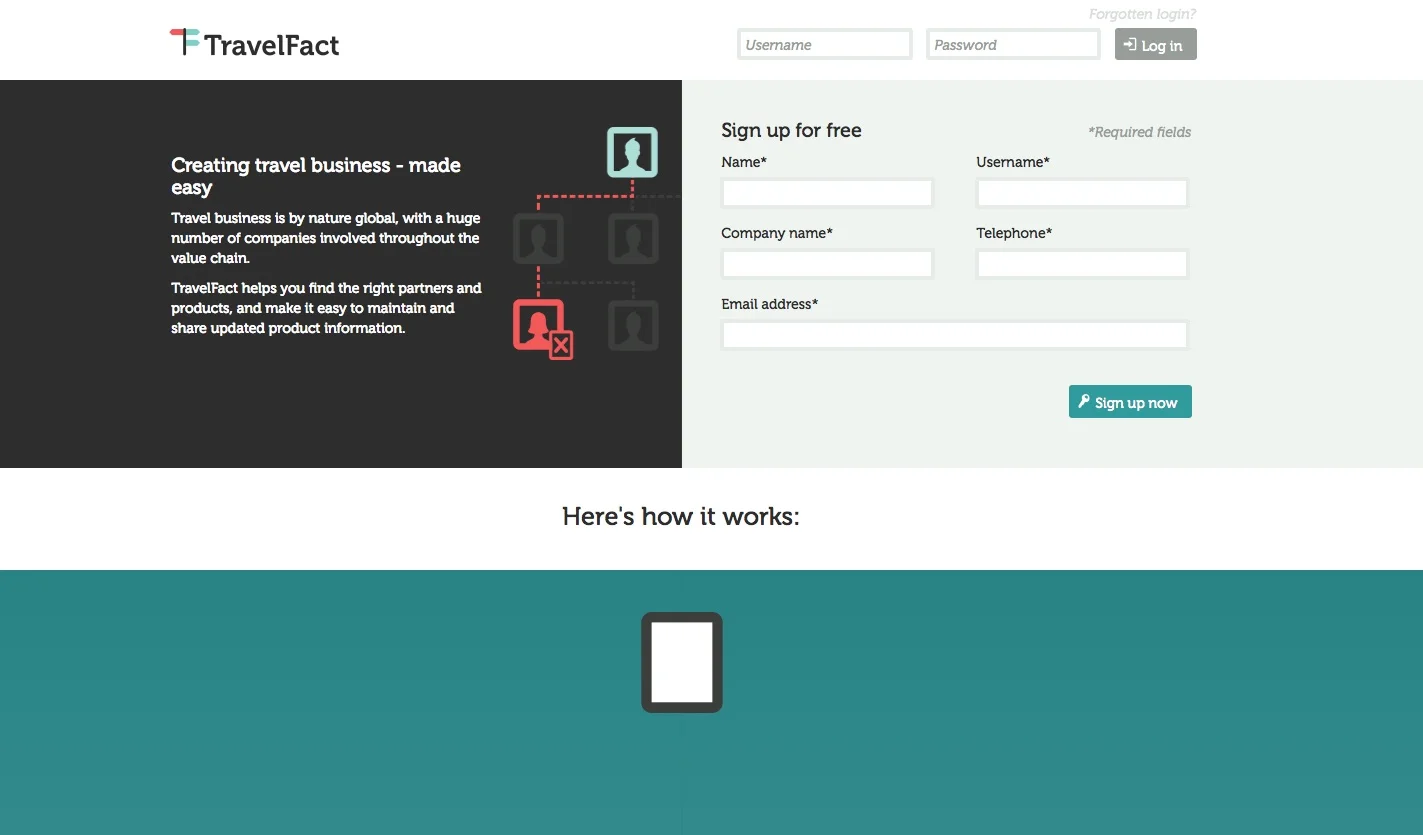Viewport: 1423px width, 835px height.
Task: Focus the login Username field
Action: [825, 44]
